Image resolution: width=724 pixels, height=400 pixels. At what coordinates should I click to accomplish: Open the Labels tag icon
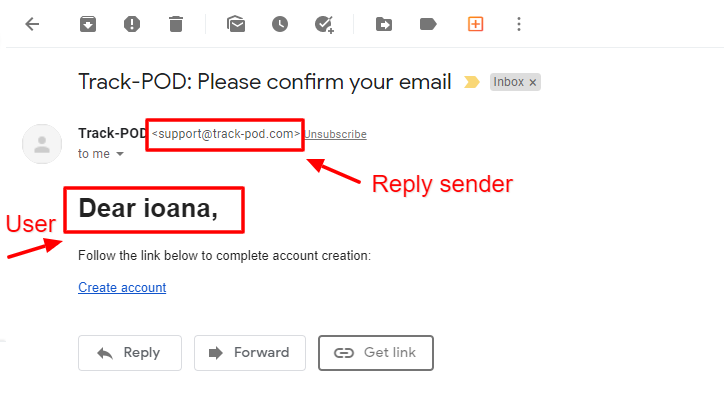tap(428, 24)
